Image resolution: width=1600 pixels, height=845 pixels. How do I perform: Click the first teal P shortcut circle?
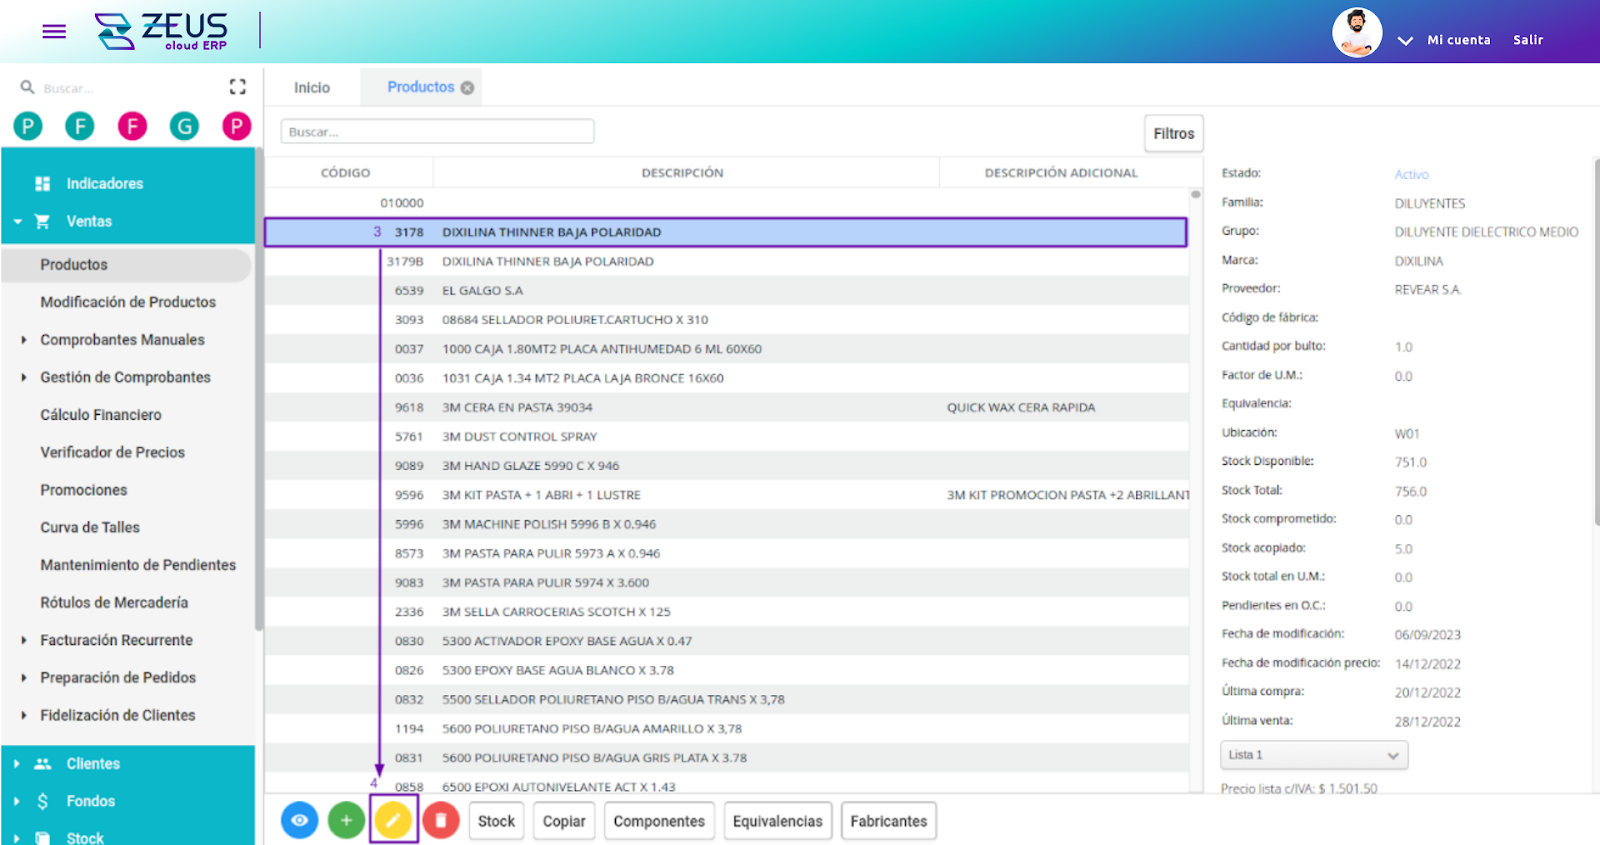pyautogui.click(x=28, y=126)
